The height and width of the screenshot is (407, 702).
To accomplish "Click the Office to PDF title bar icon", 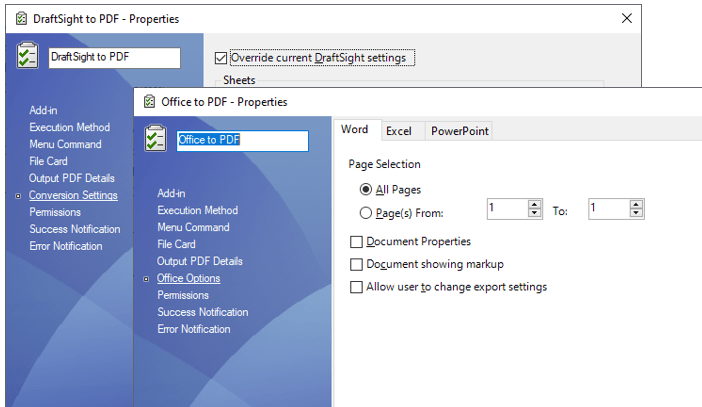I will [149, 102].
